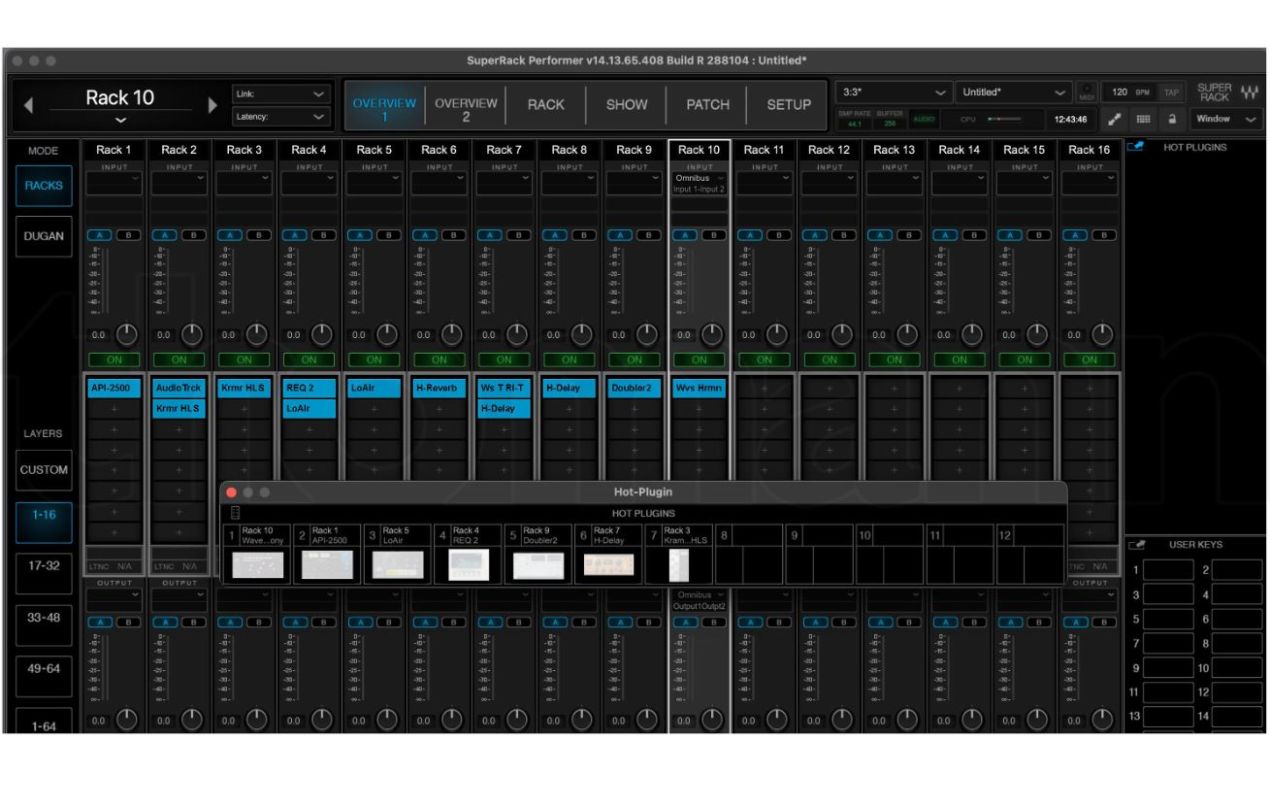The height and width of the screenshot is (785, 1270).
Task: Open the Link dropdown
Action: (x=281, y=93)
